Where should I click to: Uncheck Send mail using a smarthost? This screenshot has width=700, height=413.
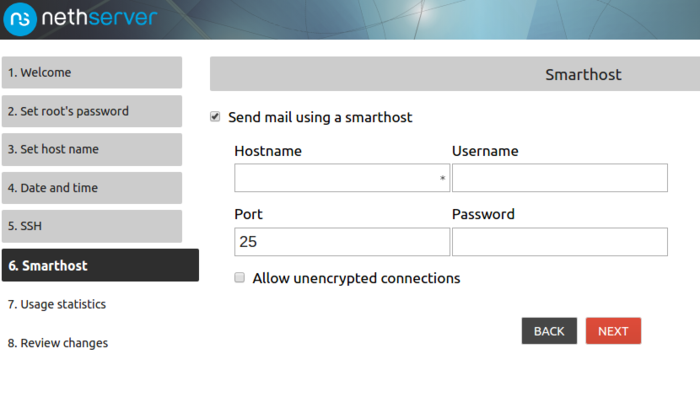click(215, 117)
